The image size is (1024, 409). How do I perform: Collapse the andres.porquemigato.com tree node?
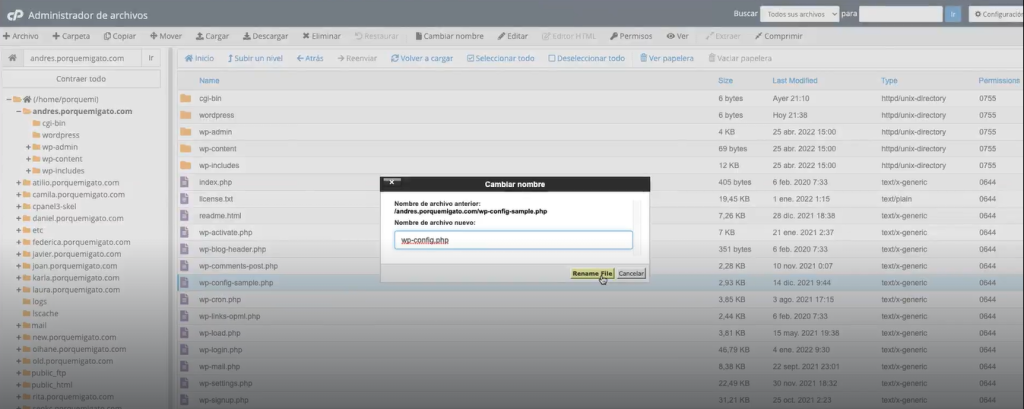tap(19, 111)
